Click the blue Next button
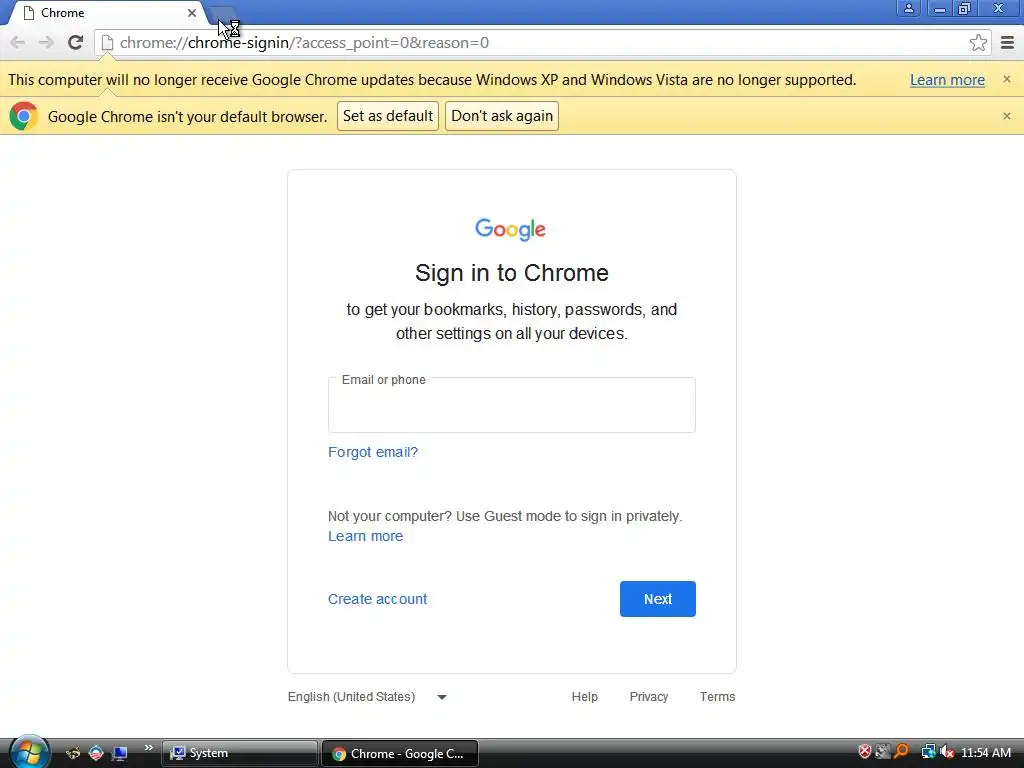The height and width of the screenshot is (768, 1024). 658,599
